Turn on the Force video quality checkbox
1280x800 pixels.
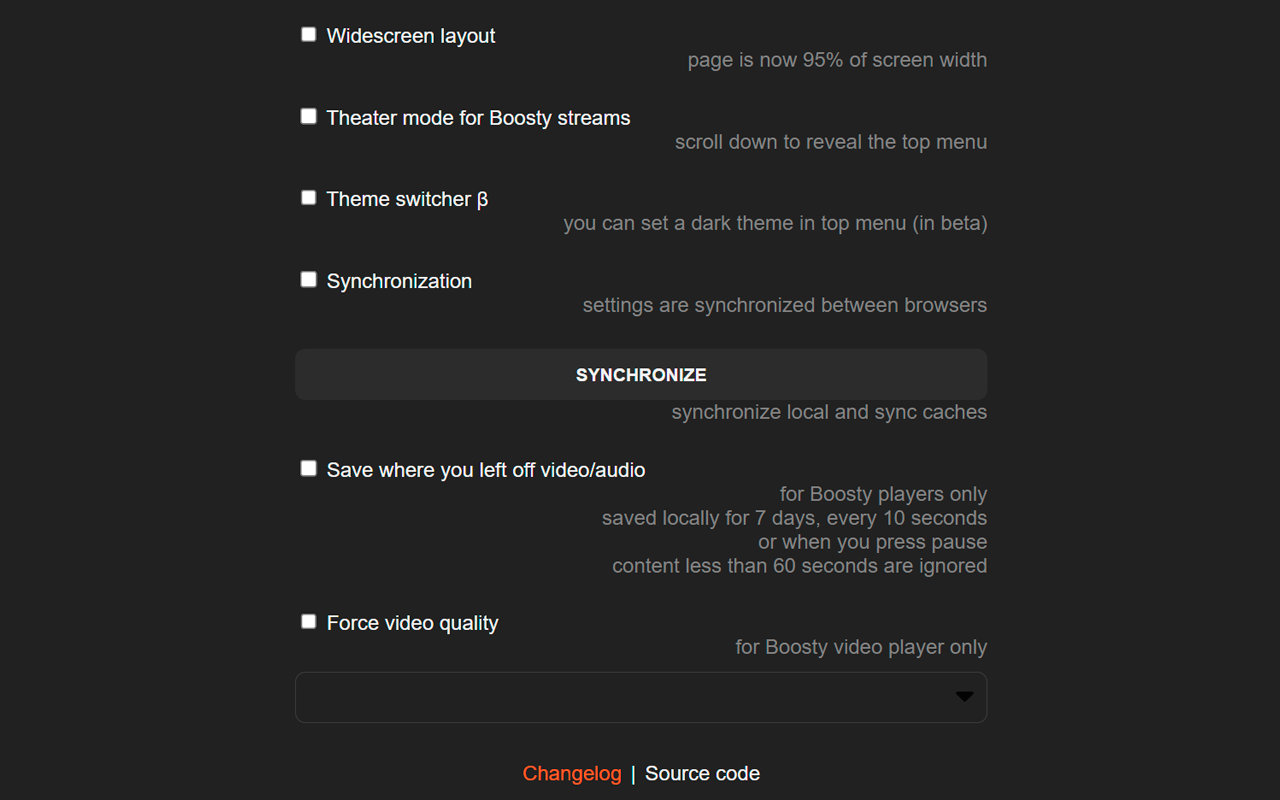[x=309, y=622]
